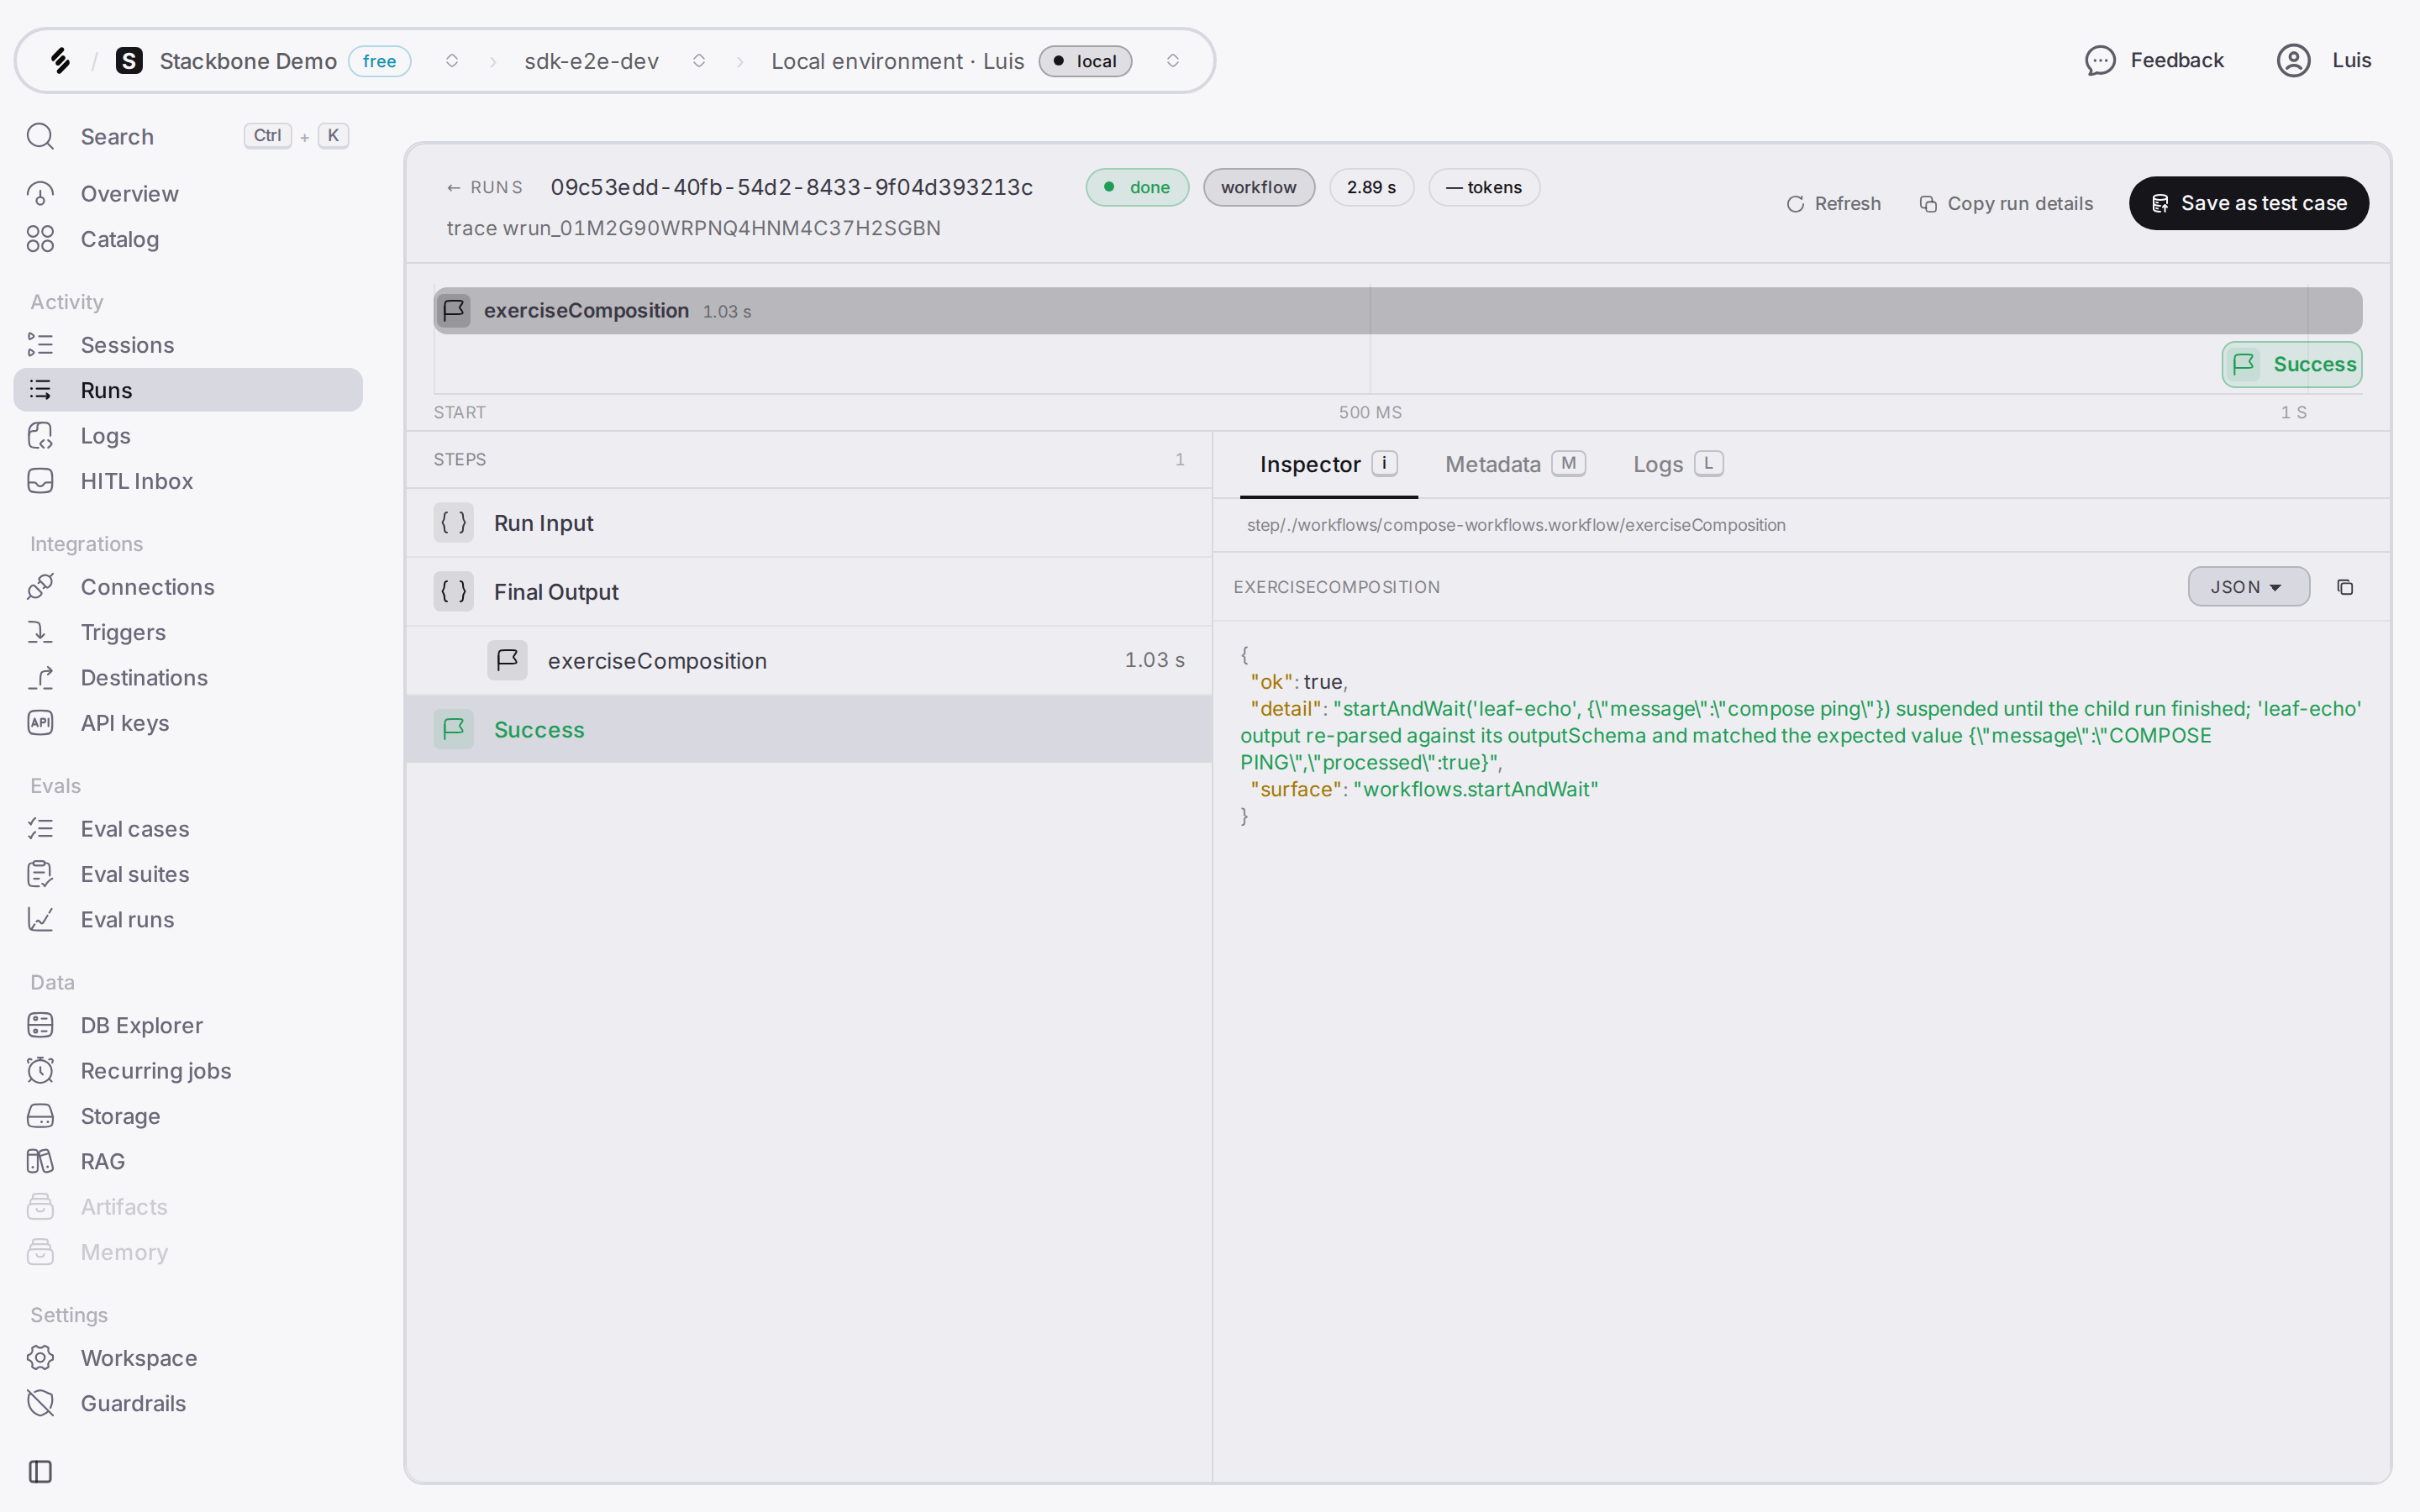
Task: Click the RAG books icon
Action: coord(40,1161)
